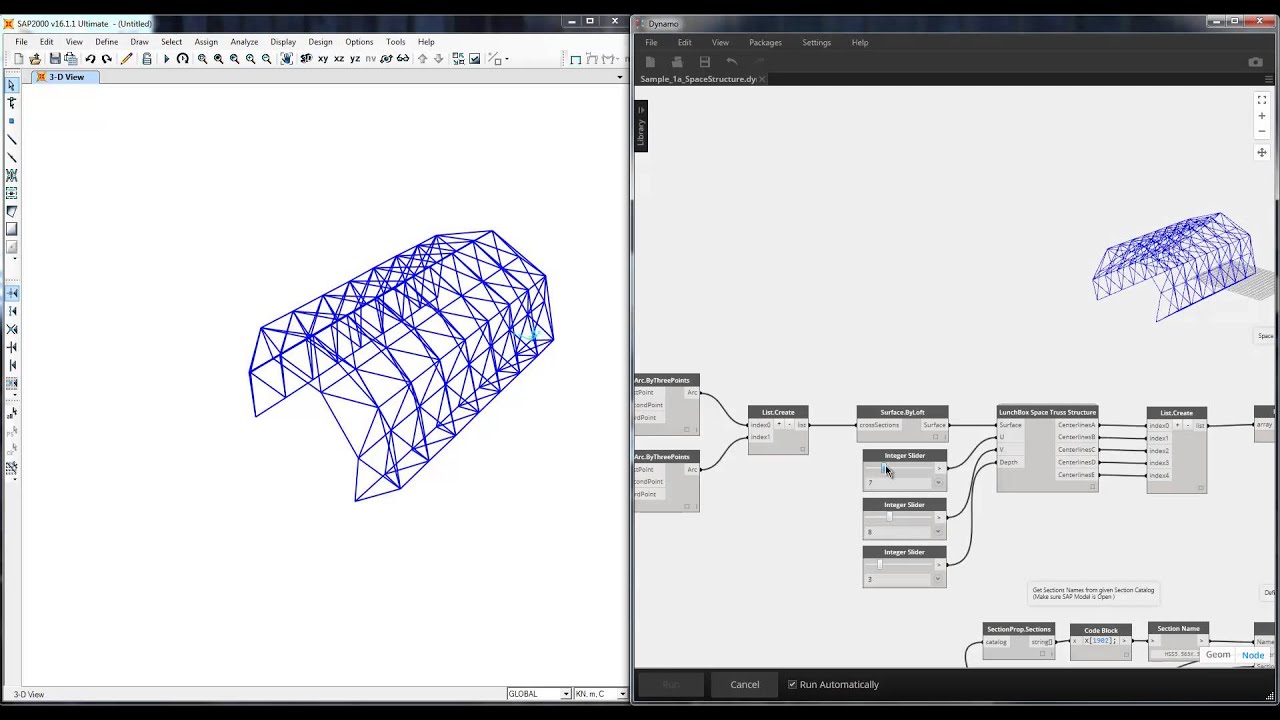Click the Code Block input field
Image resolution: width=1280 pixels, height=720 pixels.
coord(1101,641)
